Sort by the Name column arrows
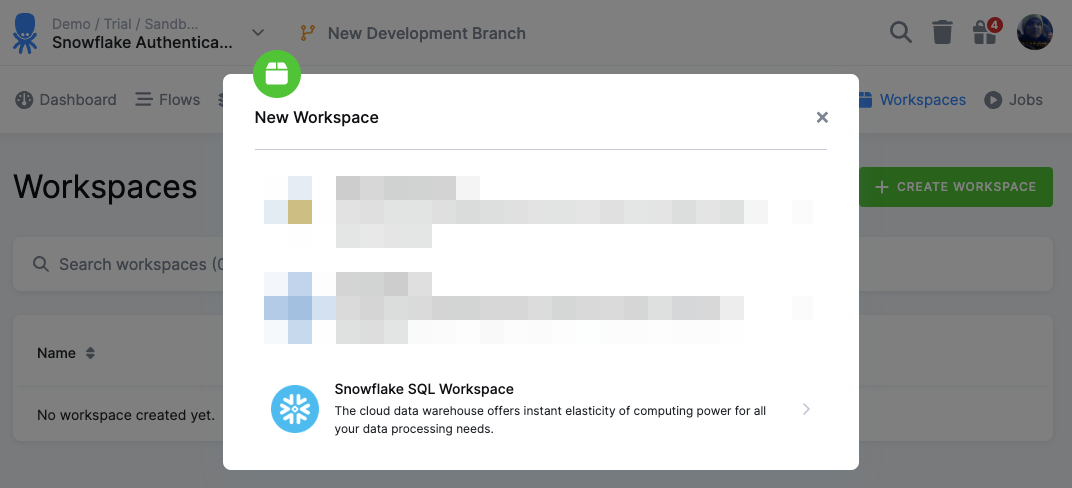 (x=90, y=353)
